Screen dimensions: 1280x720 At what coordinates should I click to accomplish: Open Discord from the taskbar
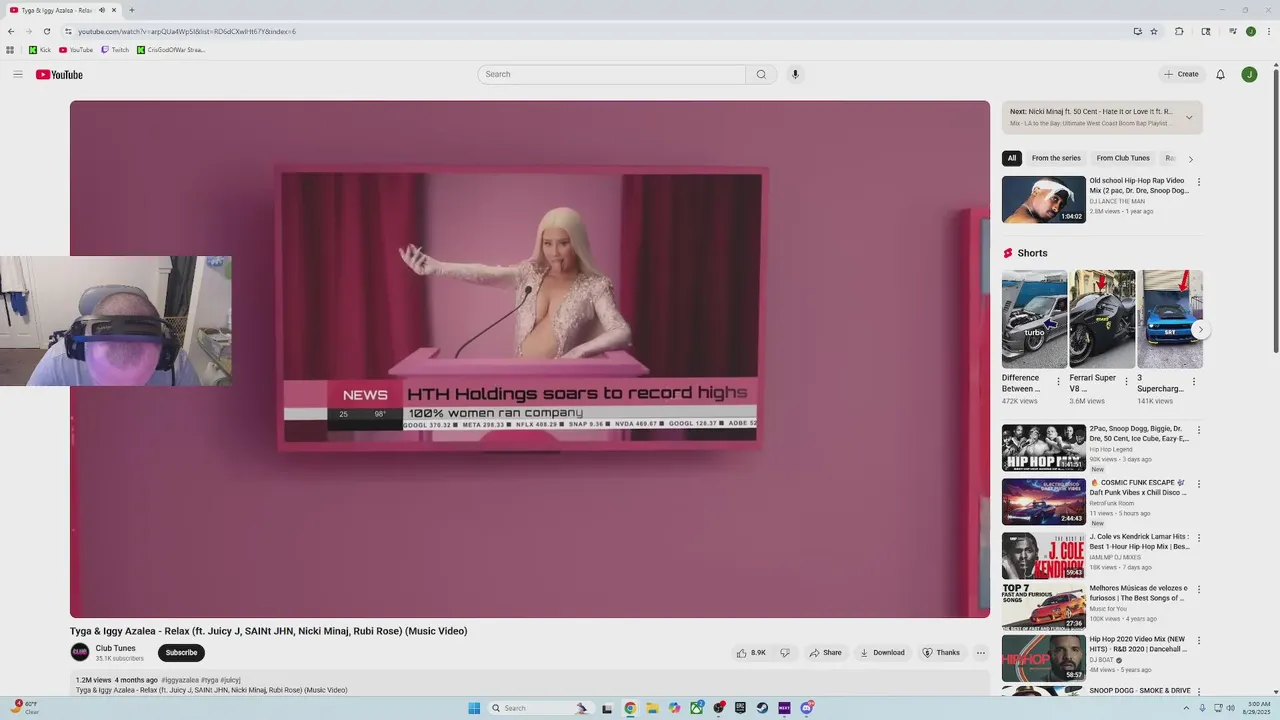point(806,708)
